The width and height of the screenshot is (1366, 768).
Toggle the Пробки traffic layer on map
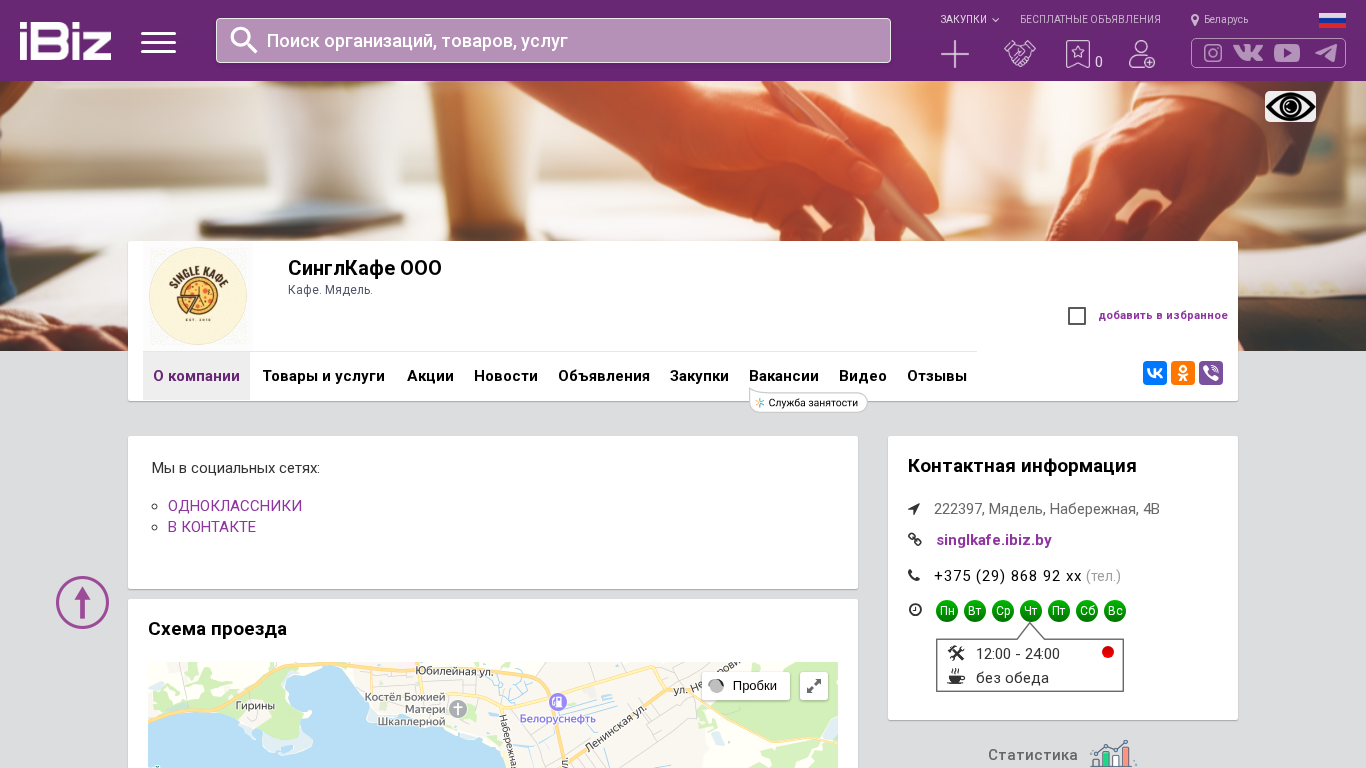pos(744,686)
